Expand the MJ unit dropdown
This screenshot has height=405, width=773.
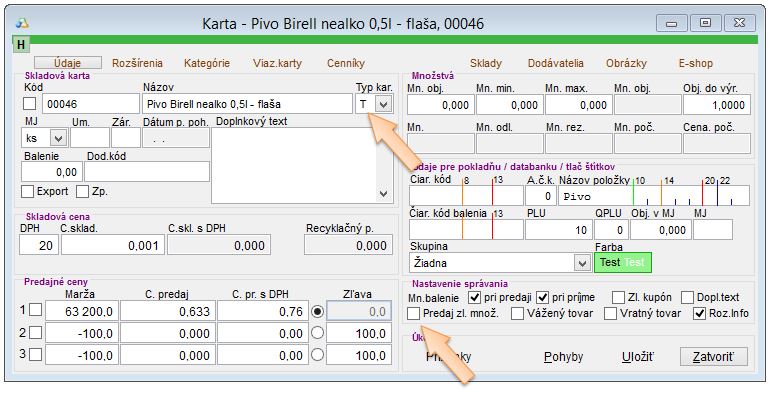pos(58,138)
